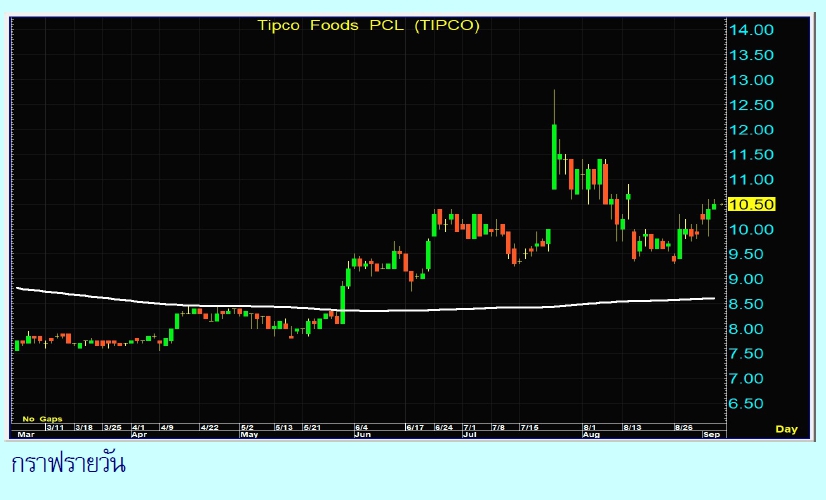
Task: Click the 4/22 date marker
Action: pyautogui.click(x=210, y=427)
